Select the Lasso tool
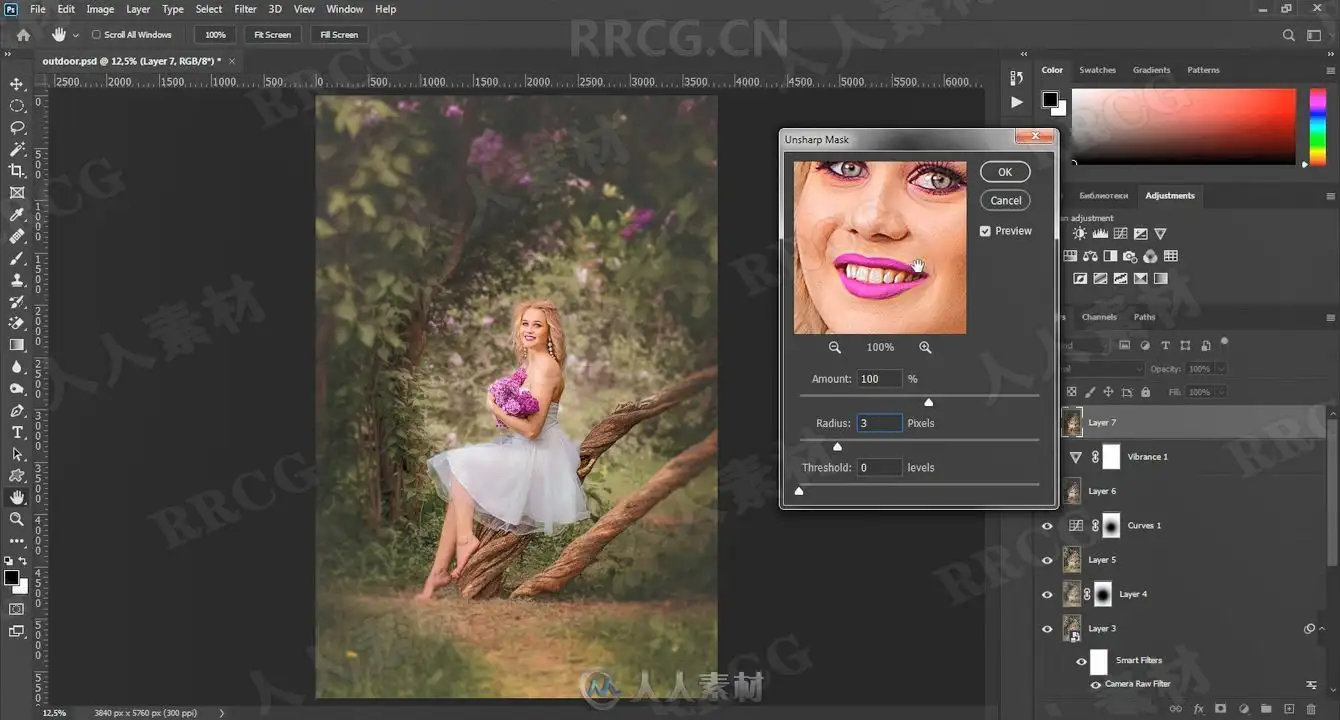The height and width of the screenshot is (720, 1340). tap(17, 128)
